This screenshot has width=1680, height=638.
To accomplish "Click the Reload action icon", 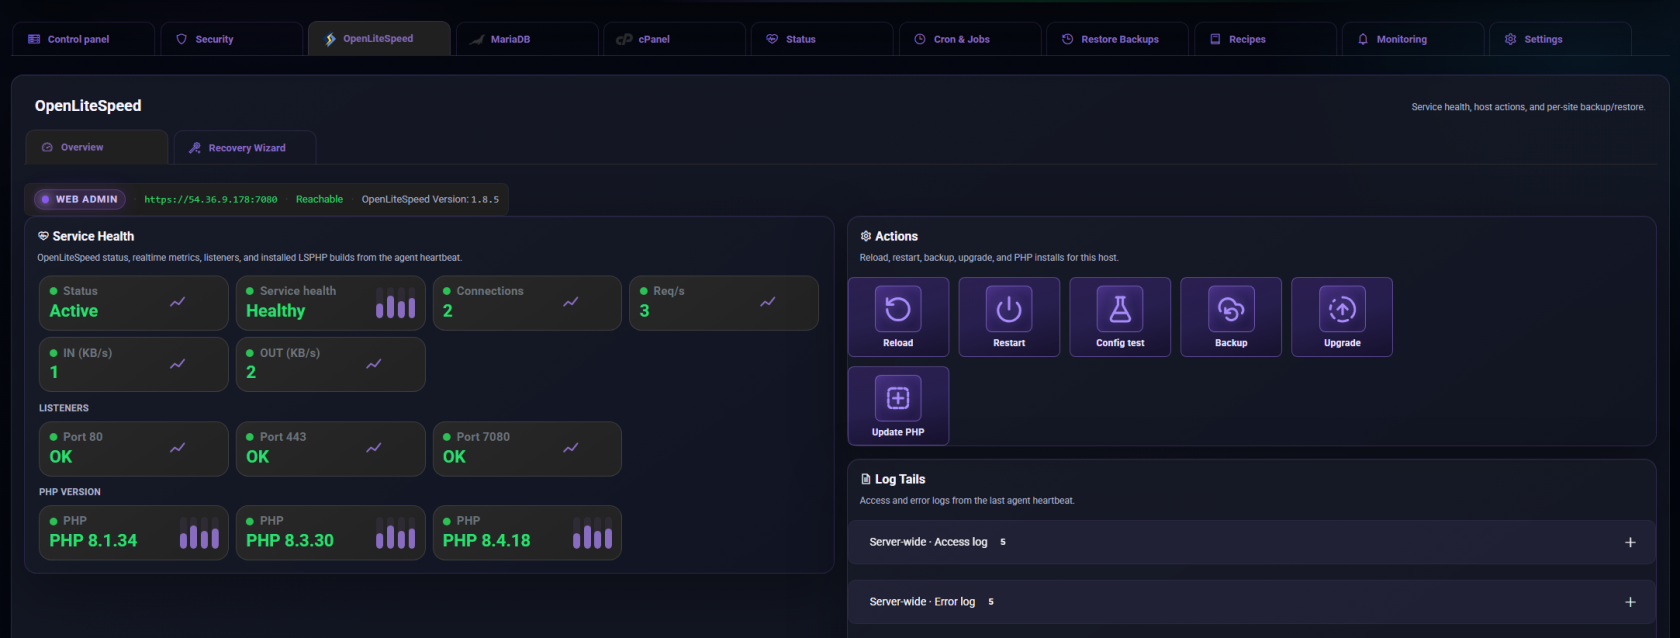I will pyautogui.click(x=898, y=309).
